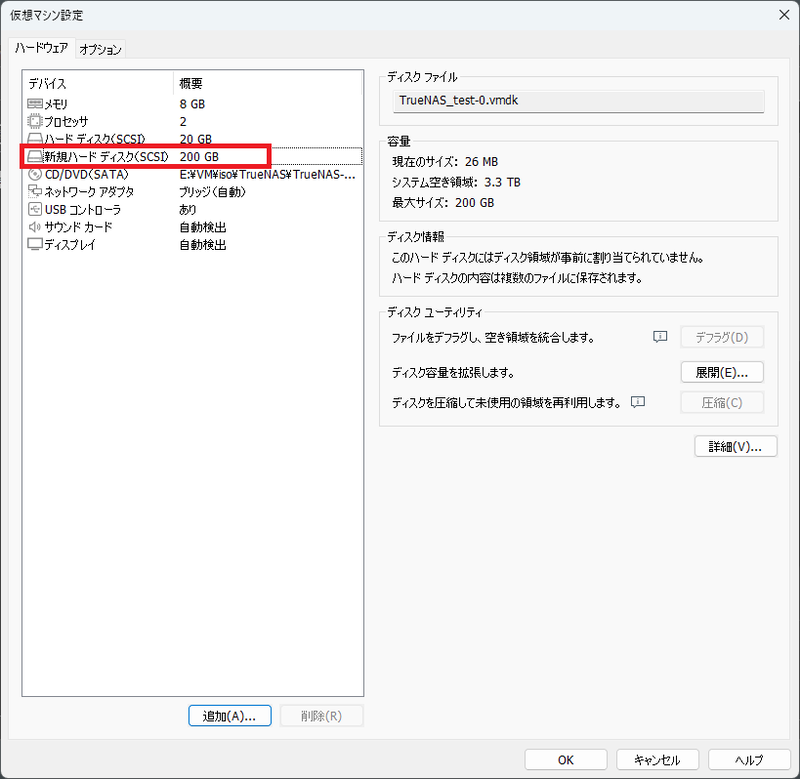Select the サウンド カード row
The width and height of the screenshot is (800, 779).
point(194,227)
